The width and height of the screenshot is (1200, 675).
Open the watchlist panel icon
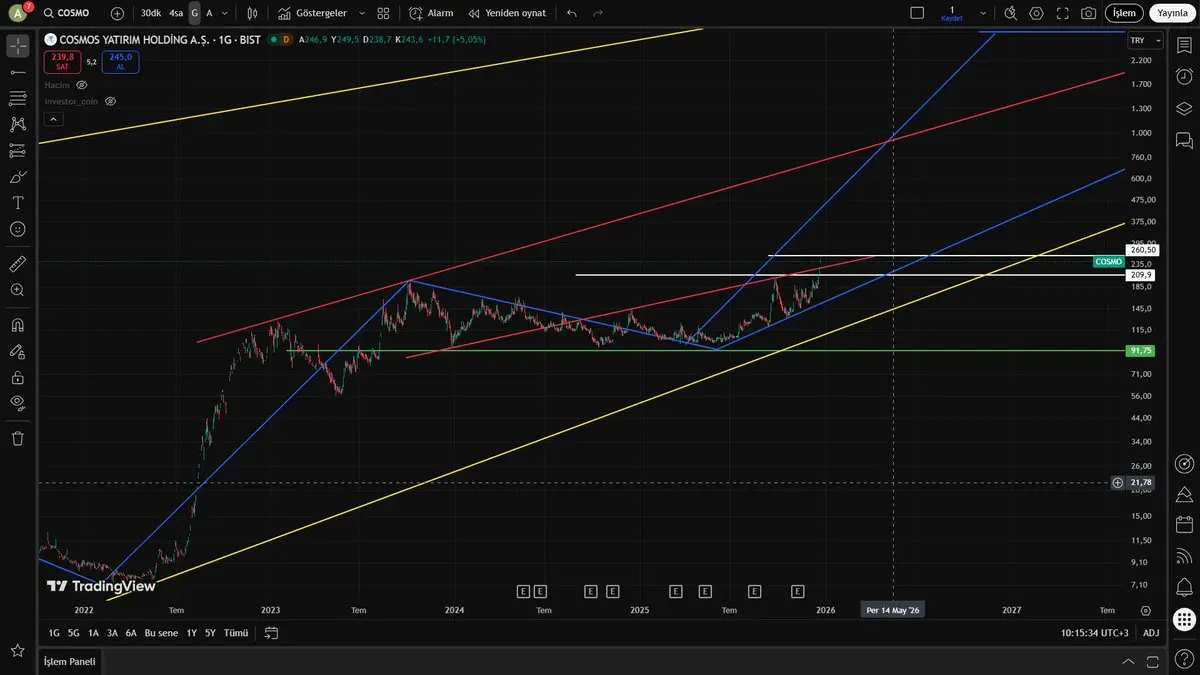tap(1184, 47)
